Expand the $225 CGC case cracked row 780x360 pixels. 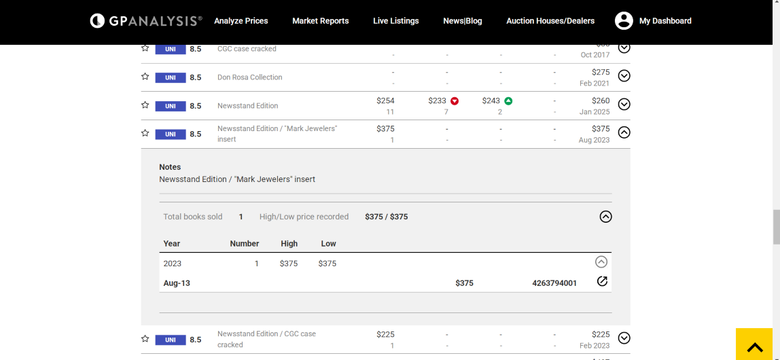pyautogui.click(x=624, y=338)
